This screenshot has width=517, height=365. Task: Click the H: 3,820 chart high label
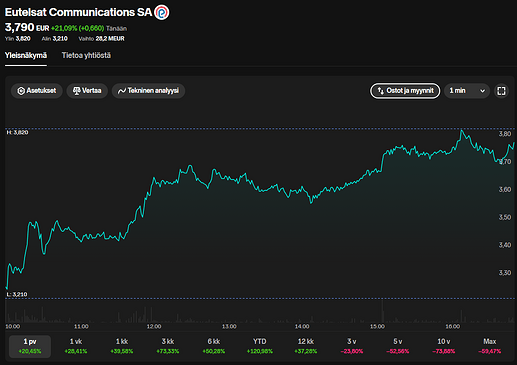click(17, 132)
